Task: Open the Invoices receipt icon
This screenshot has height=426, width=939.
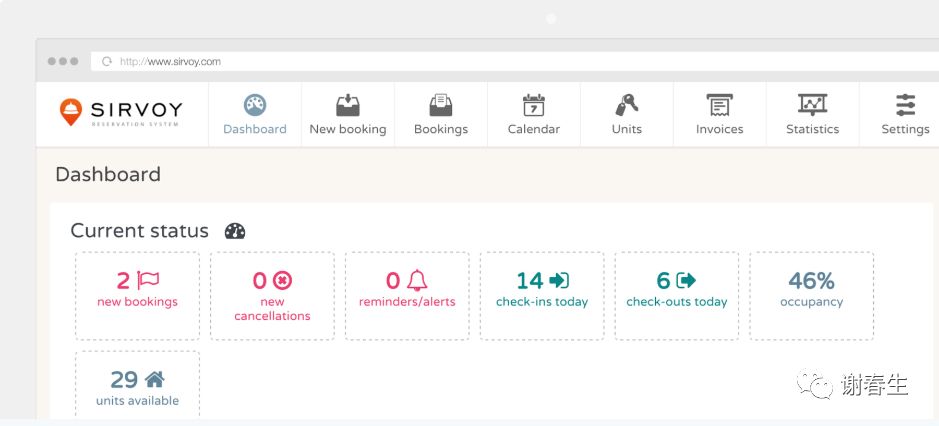Action: click(x=719, y=105)
